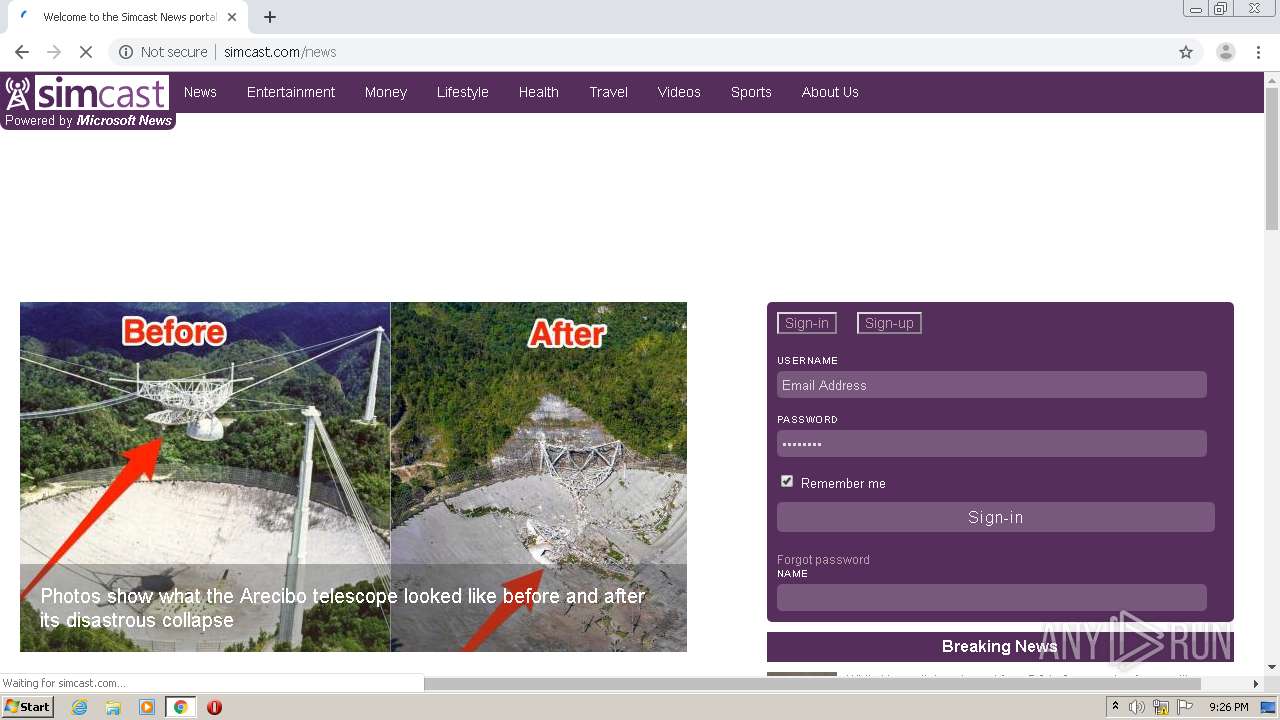The image size is (1280, 720).
Task: Click the horizontal scrollbar right arrow
Action: pos(1256,684)
